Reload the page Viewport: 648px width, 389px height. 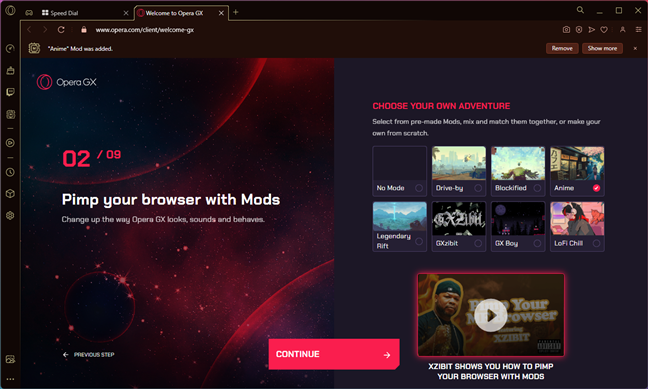click(61, 30)
